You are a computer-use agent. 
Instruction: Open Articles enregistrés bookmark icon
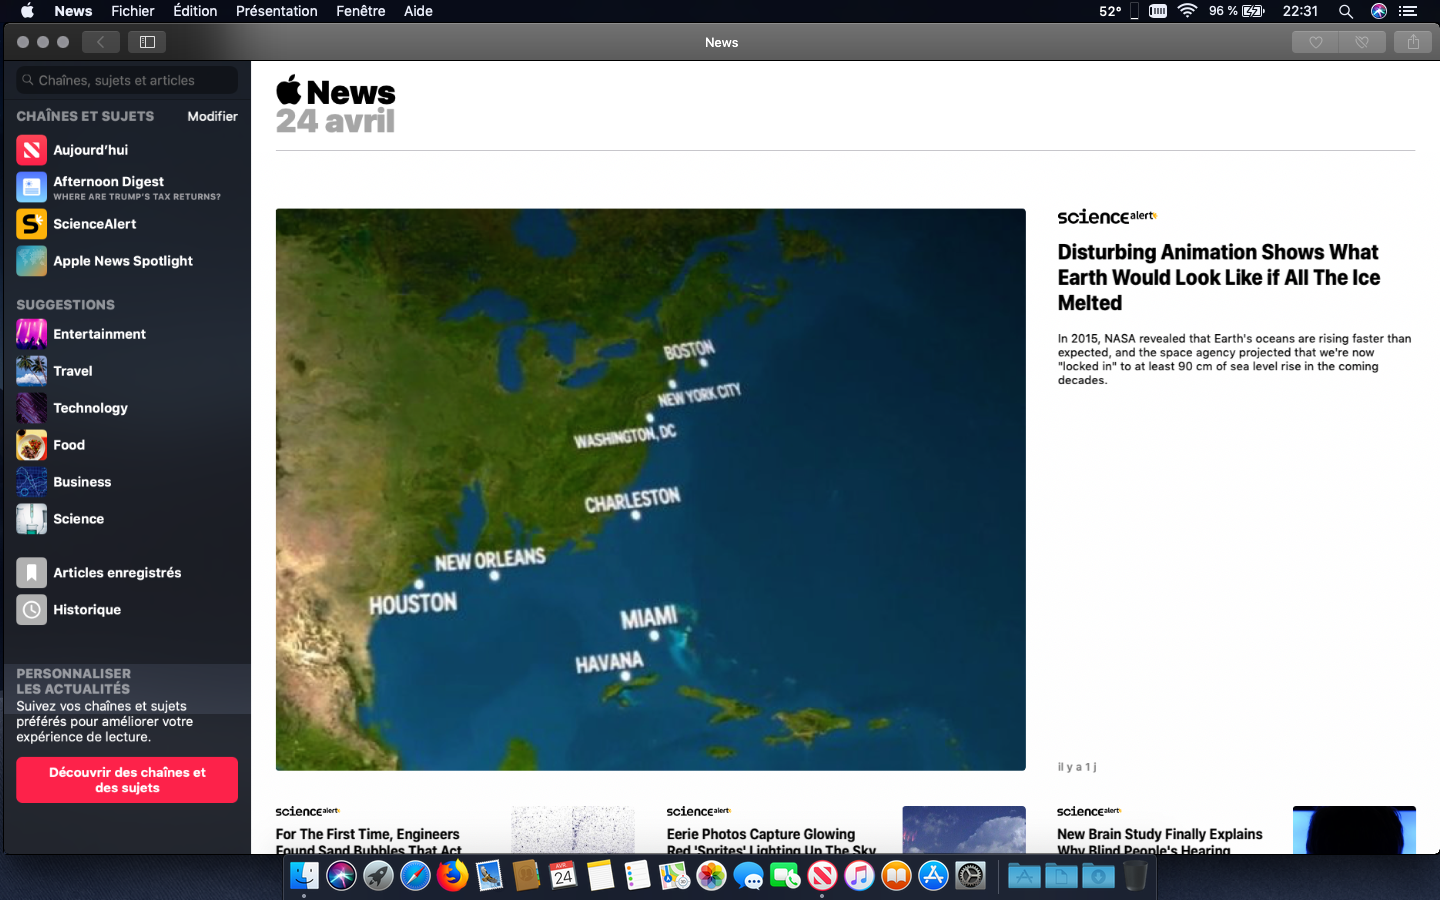pyautogui.click(x=31, y=573)
